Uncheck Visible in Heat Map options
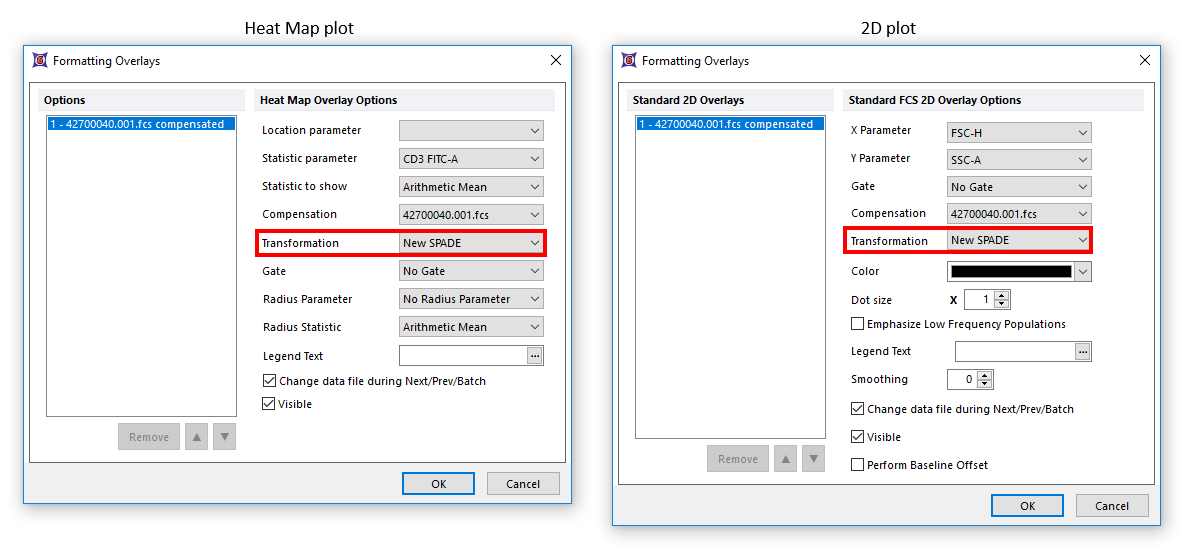The width and height of the screenshot is (1180, 555). (269, 404)
